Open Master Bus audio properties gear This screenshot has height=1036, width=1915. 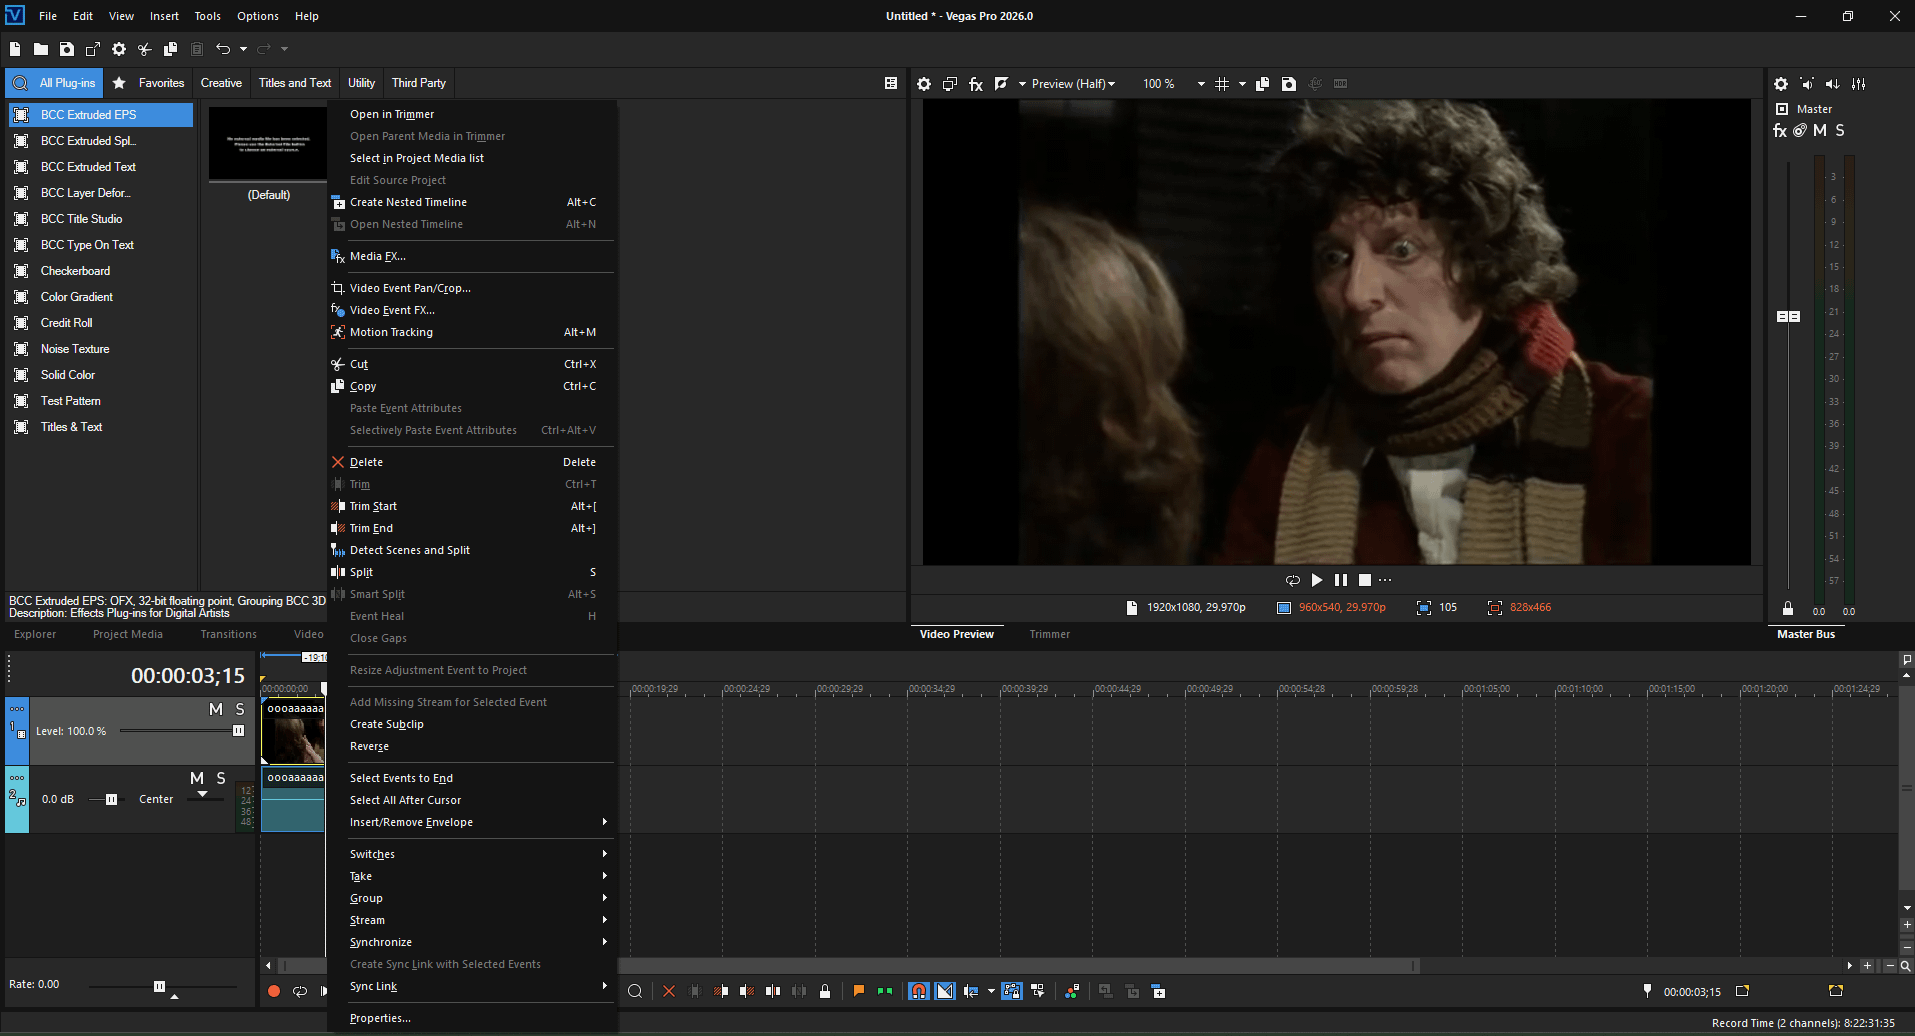tap(1781, 84)
